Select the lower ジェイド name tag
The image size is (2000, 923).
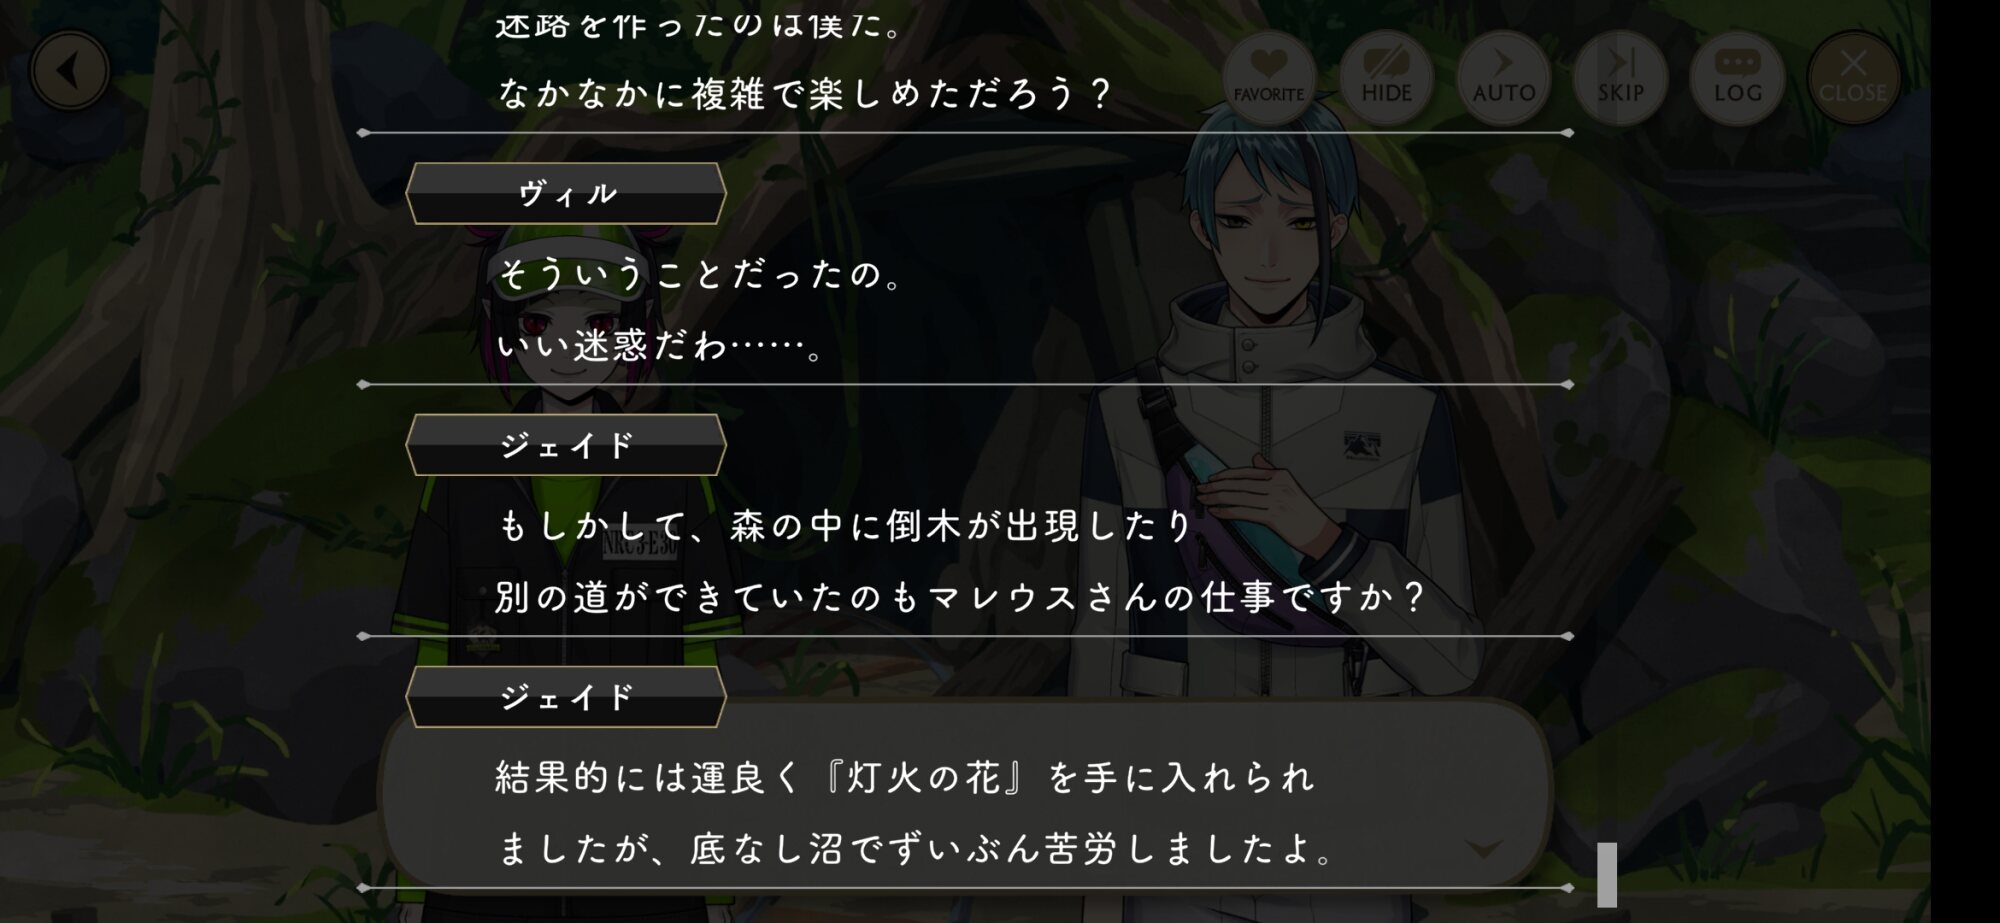click(566, 697)
